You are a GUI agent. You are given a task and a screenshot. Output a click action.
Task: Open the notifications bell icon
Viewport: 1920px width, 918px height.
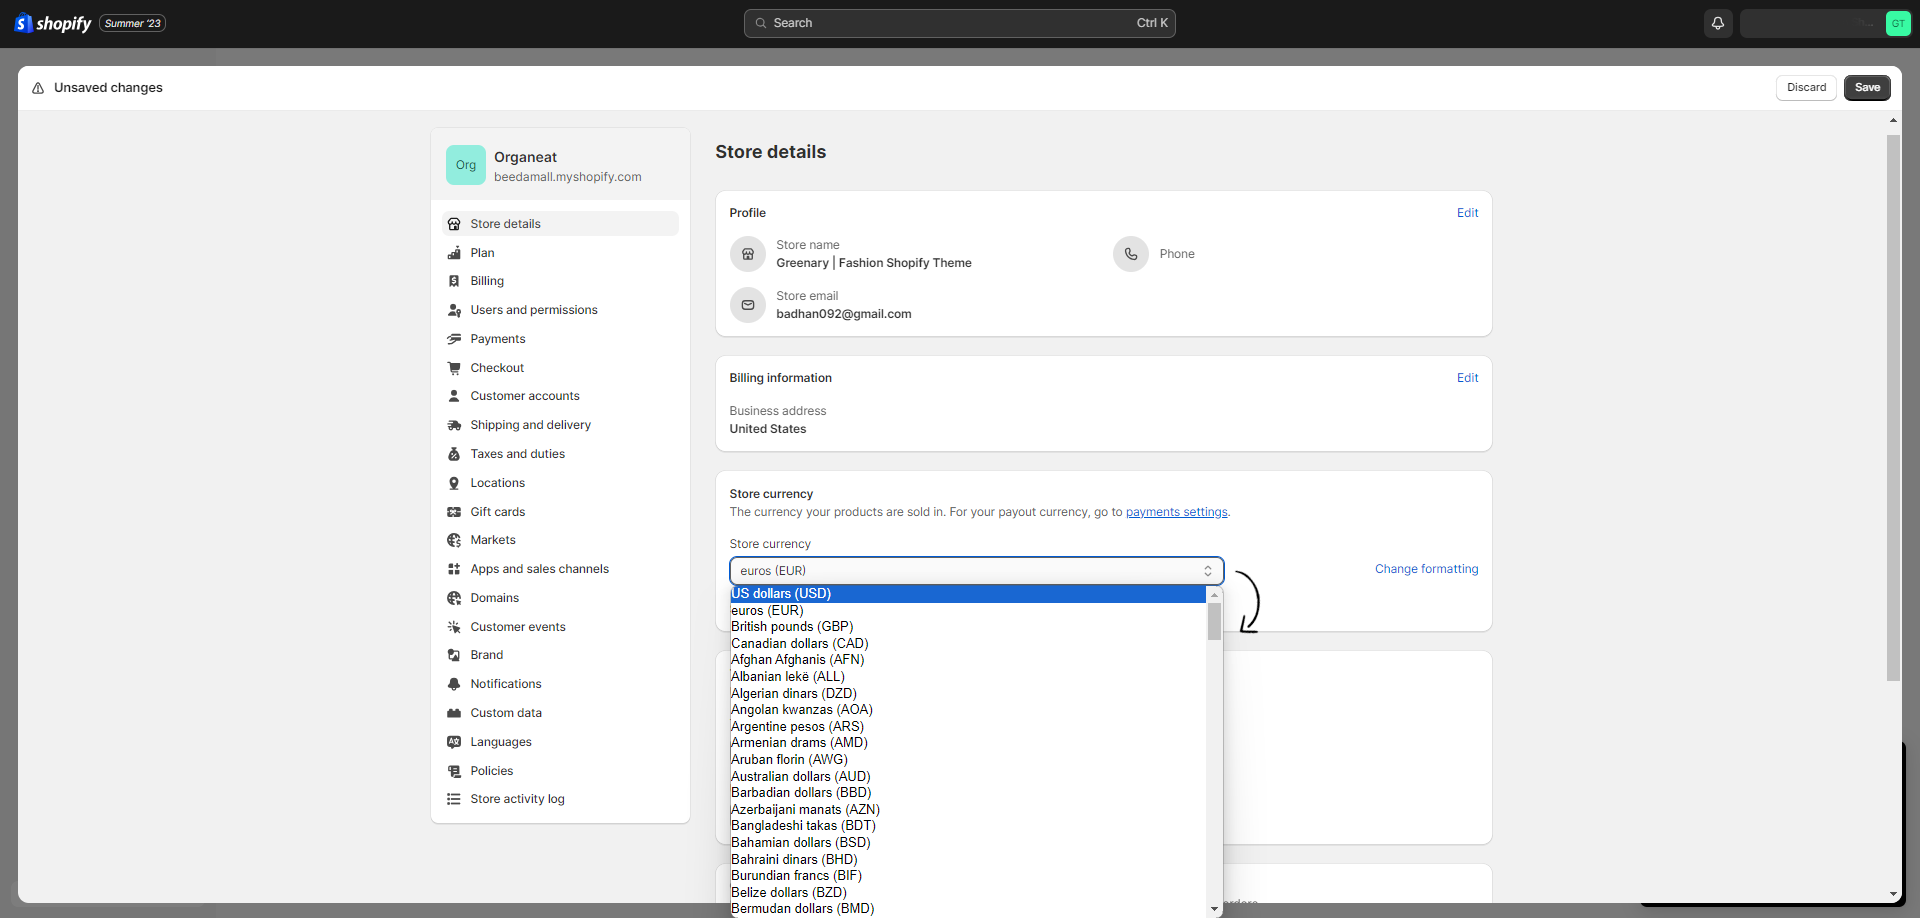(1718, 23)
